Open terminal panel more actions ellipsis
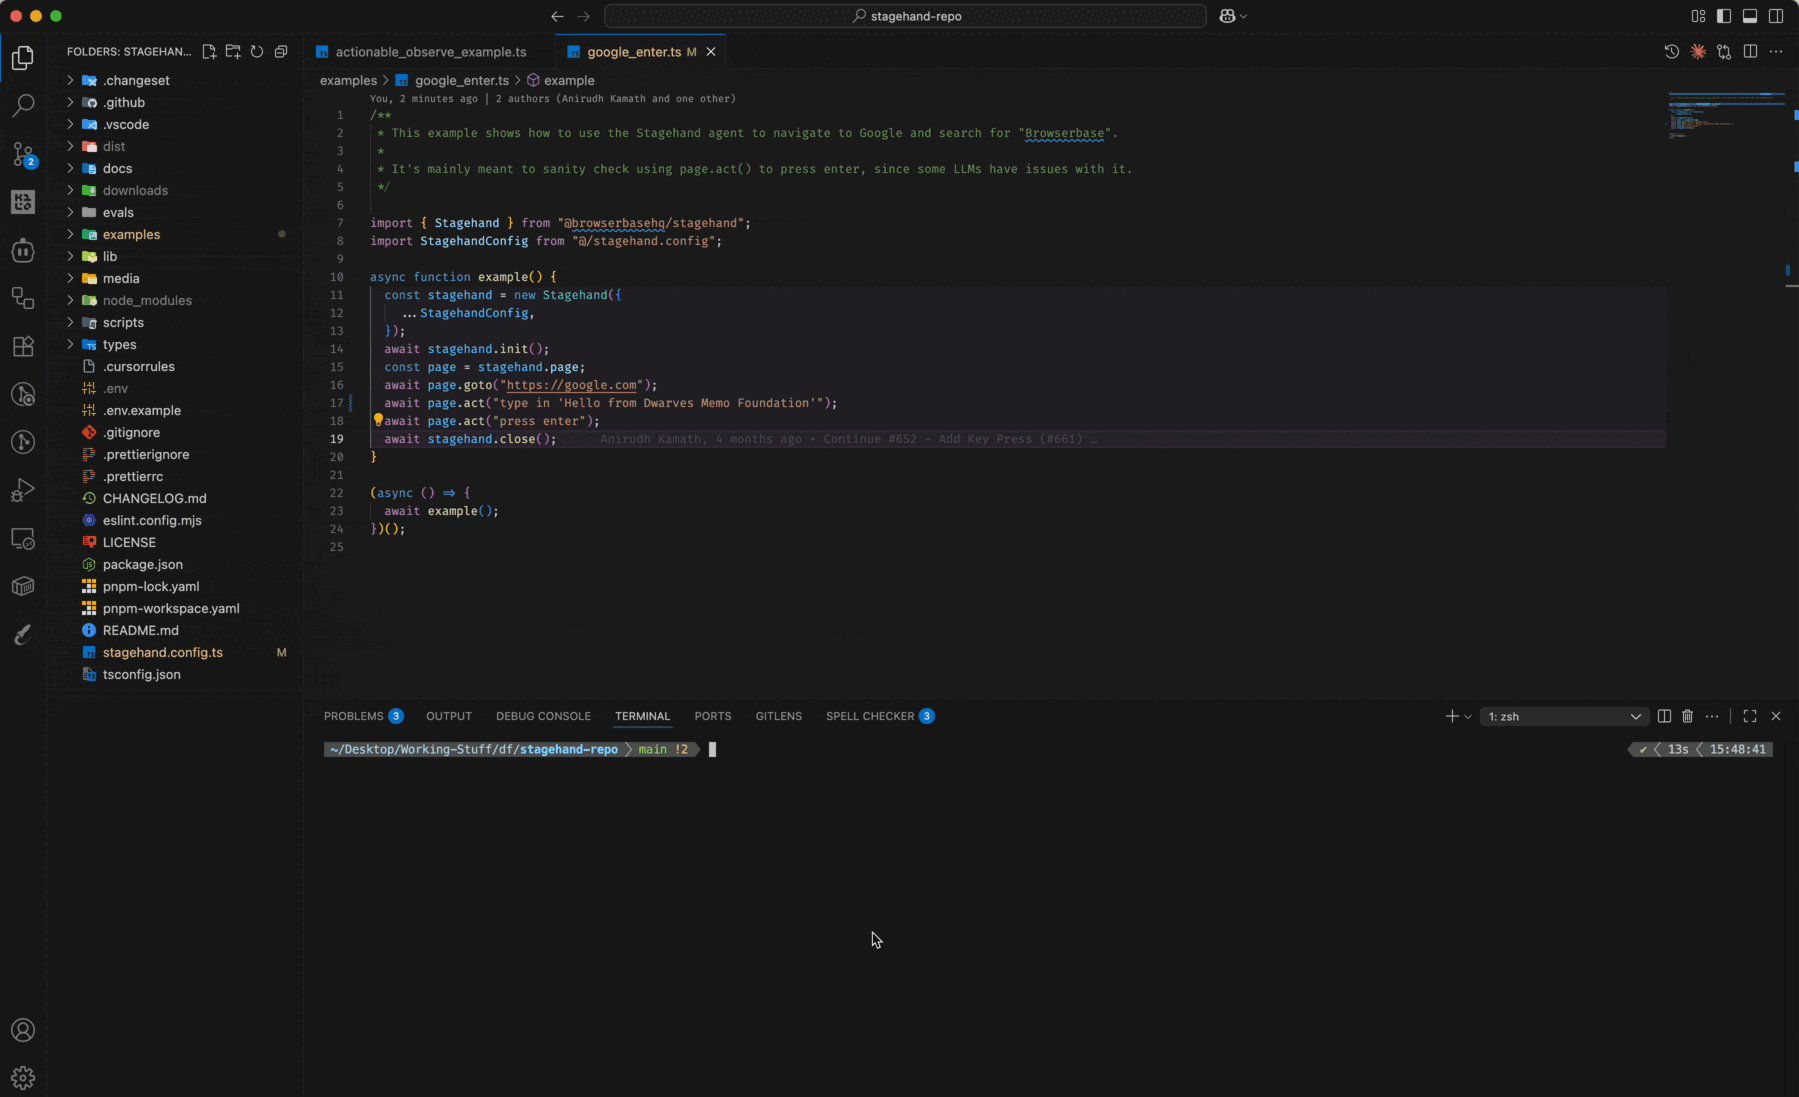Image resolution: width=1799 pixels, height=1097 pixels. click(1712, 716)
